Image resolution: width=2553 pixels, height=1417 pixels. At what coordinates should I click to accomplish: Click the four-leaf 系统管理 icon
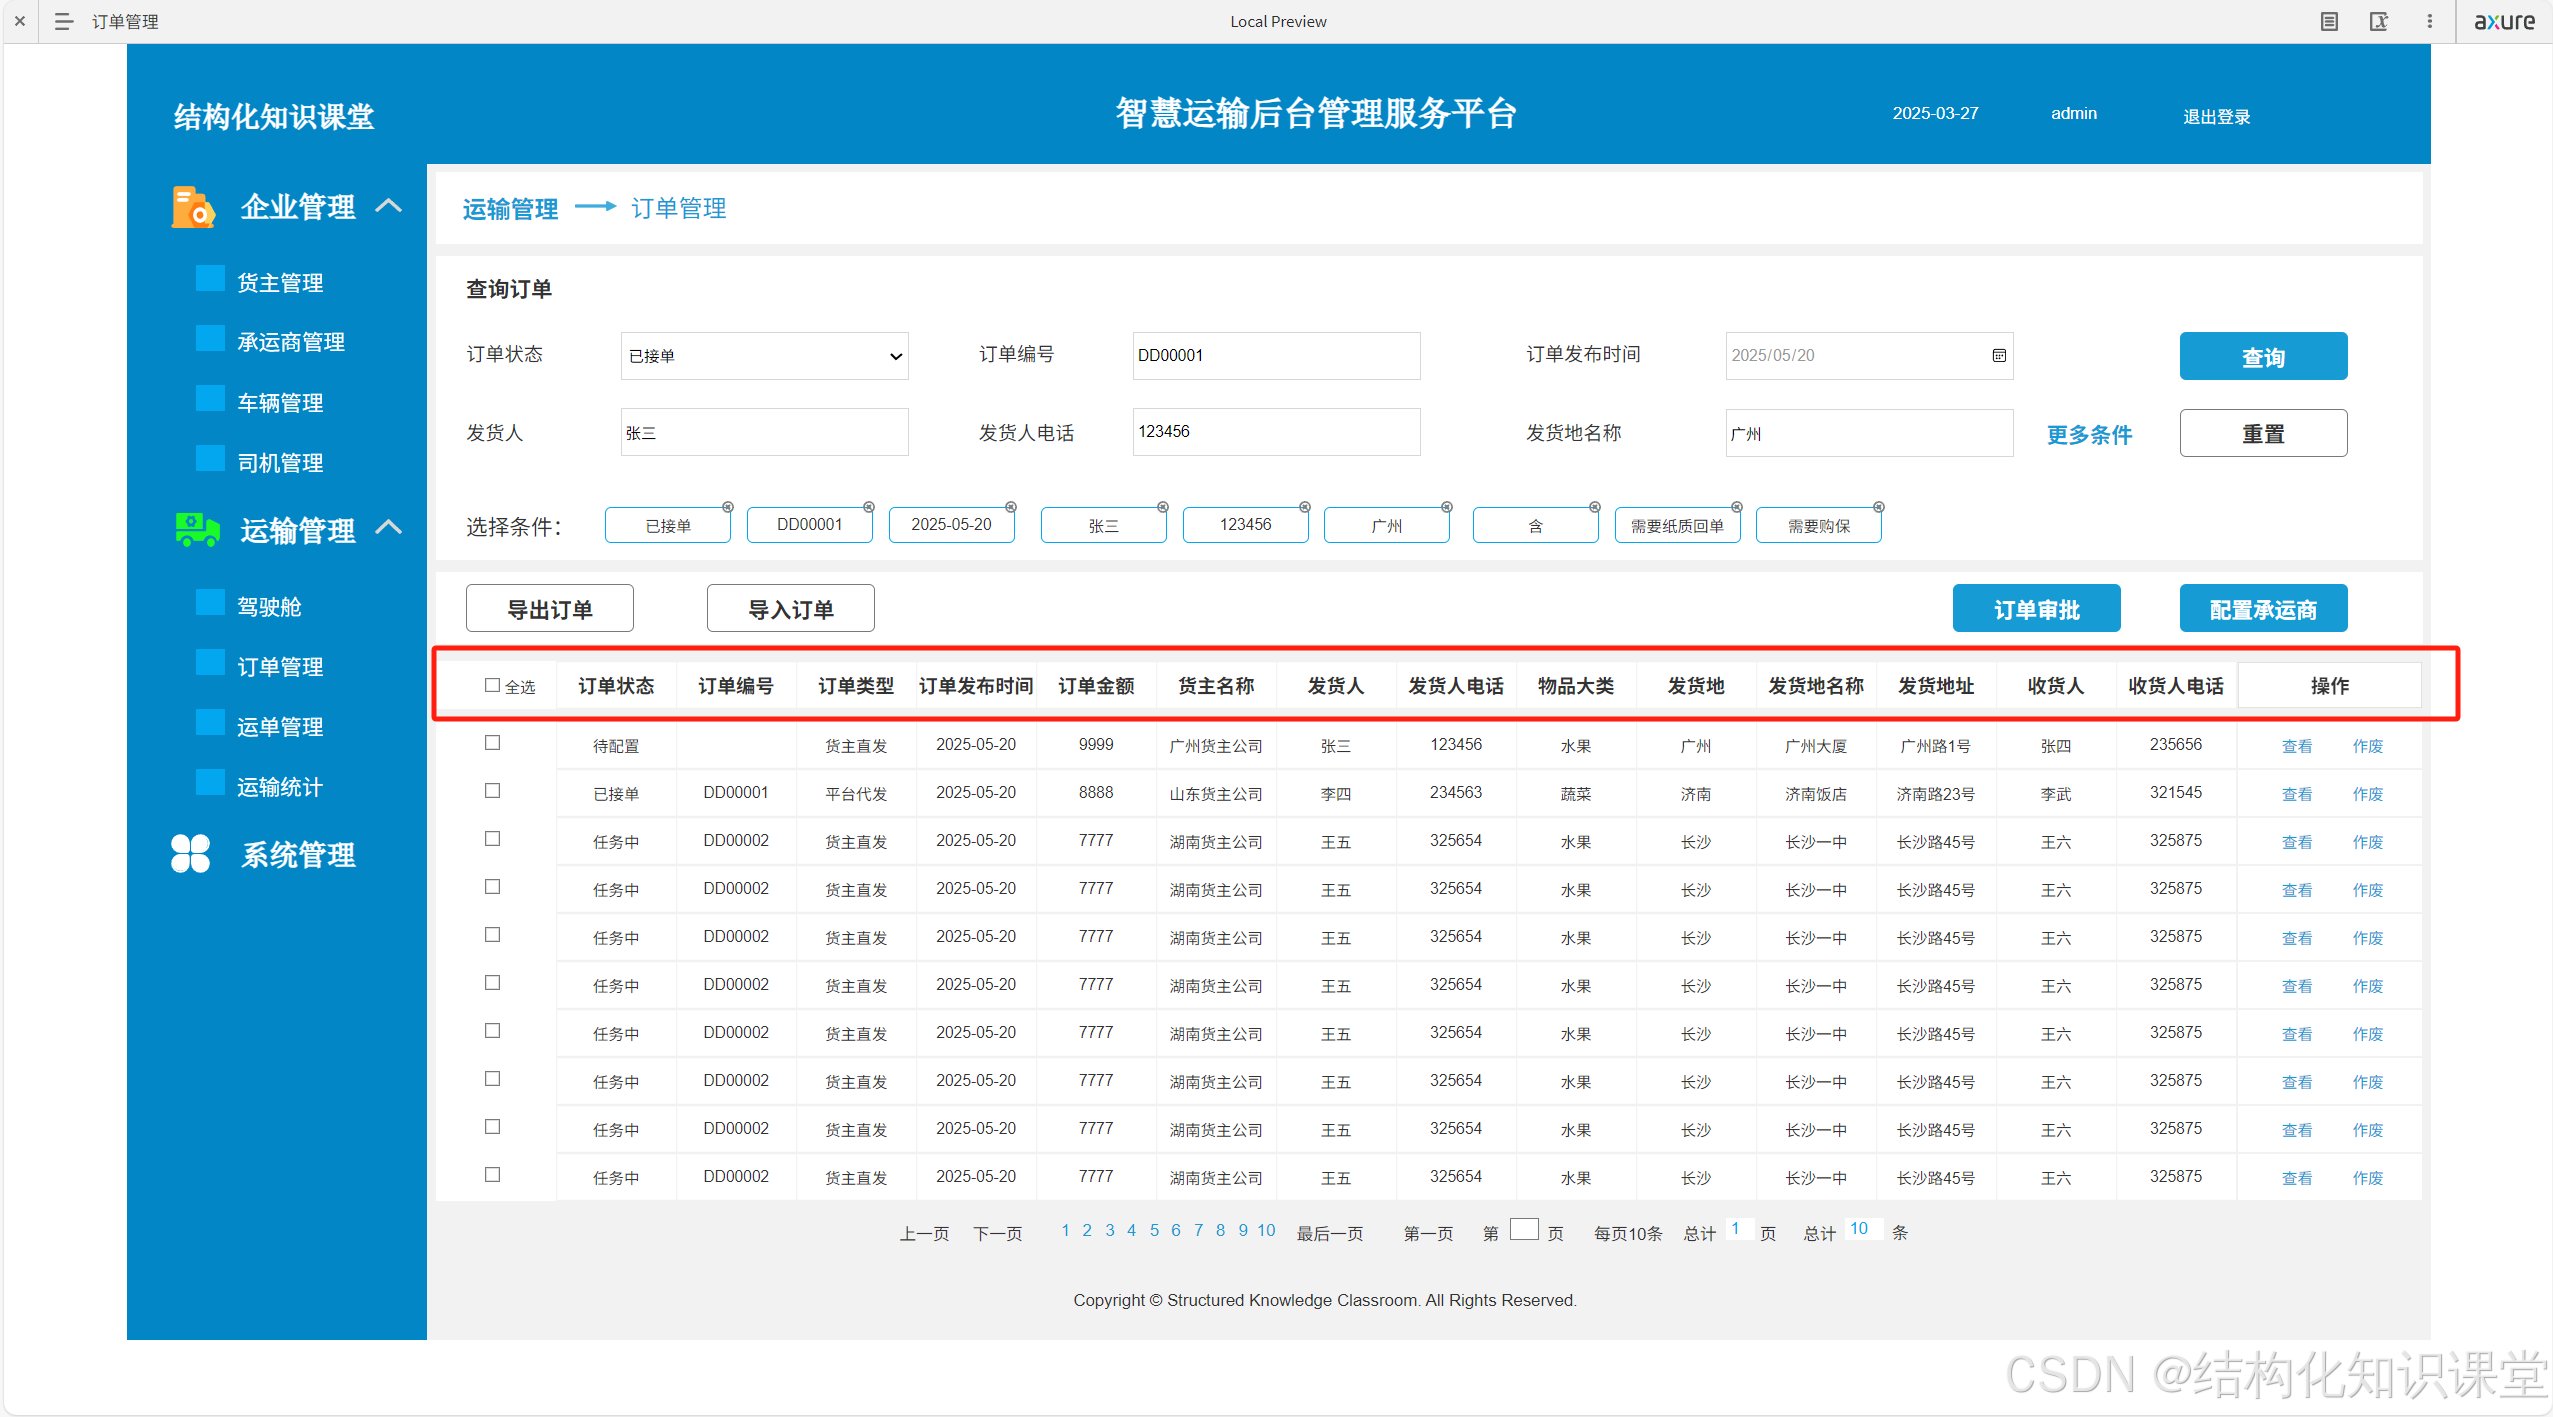point(190,854)
